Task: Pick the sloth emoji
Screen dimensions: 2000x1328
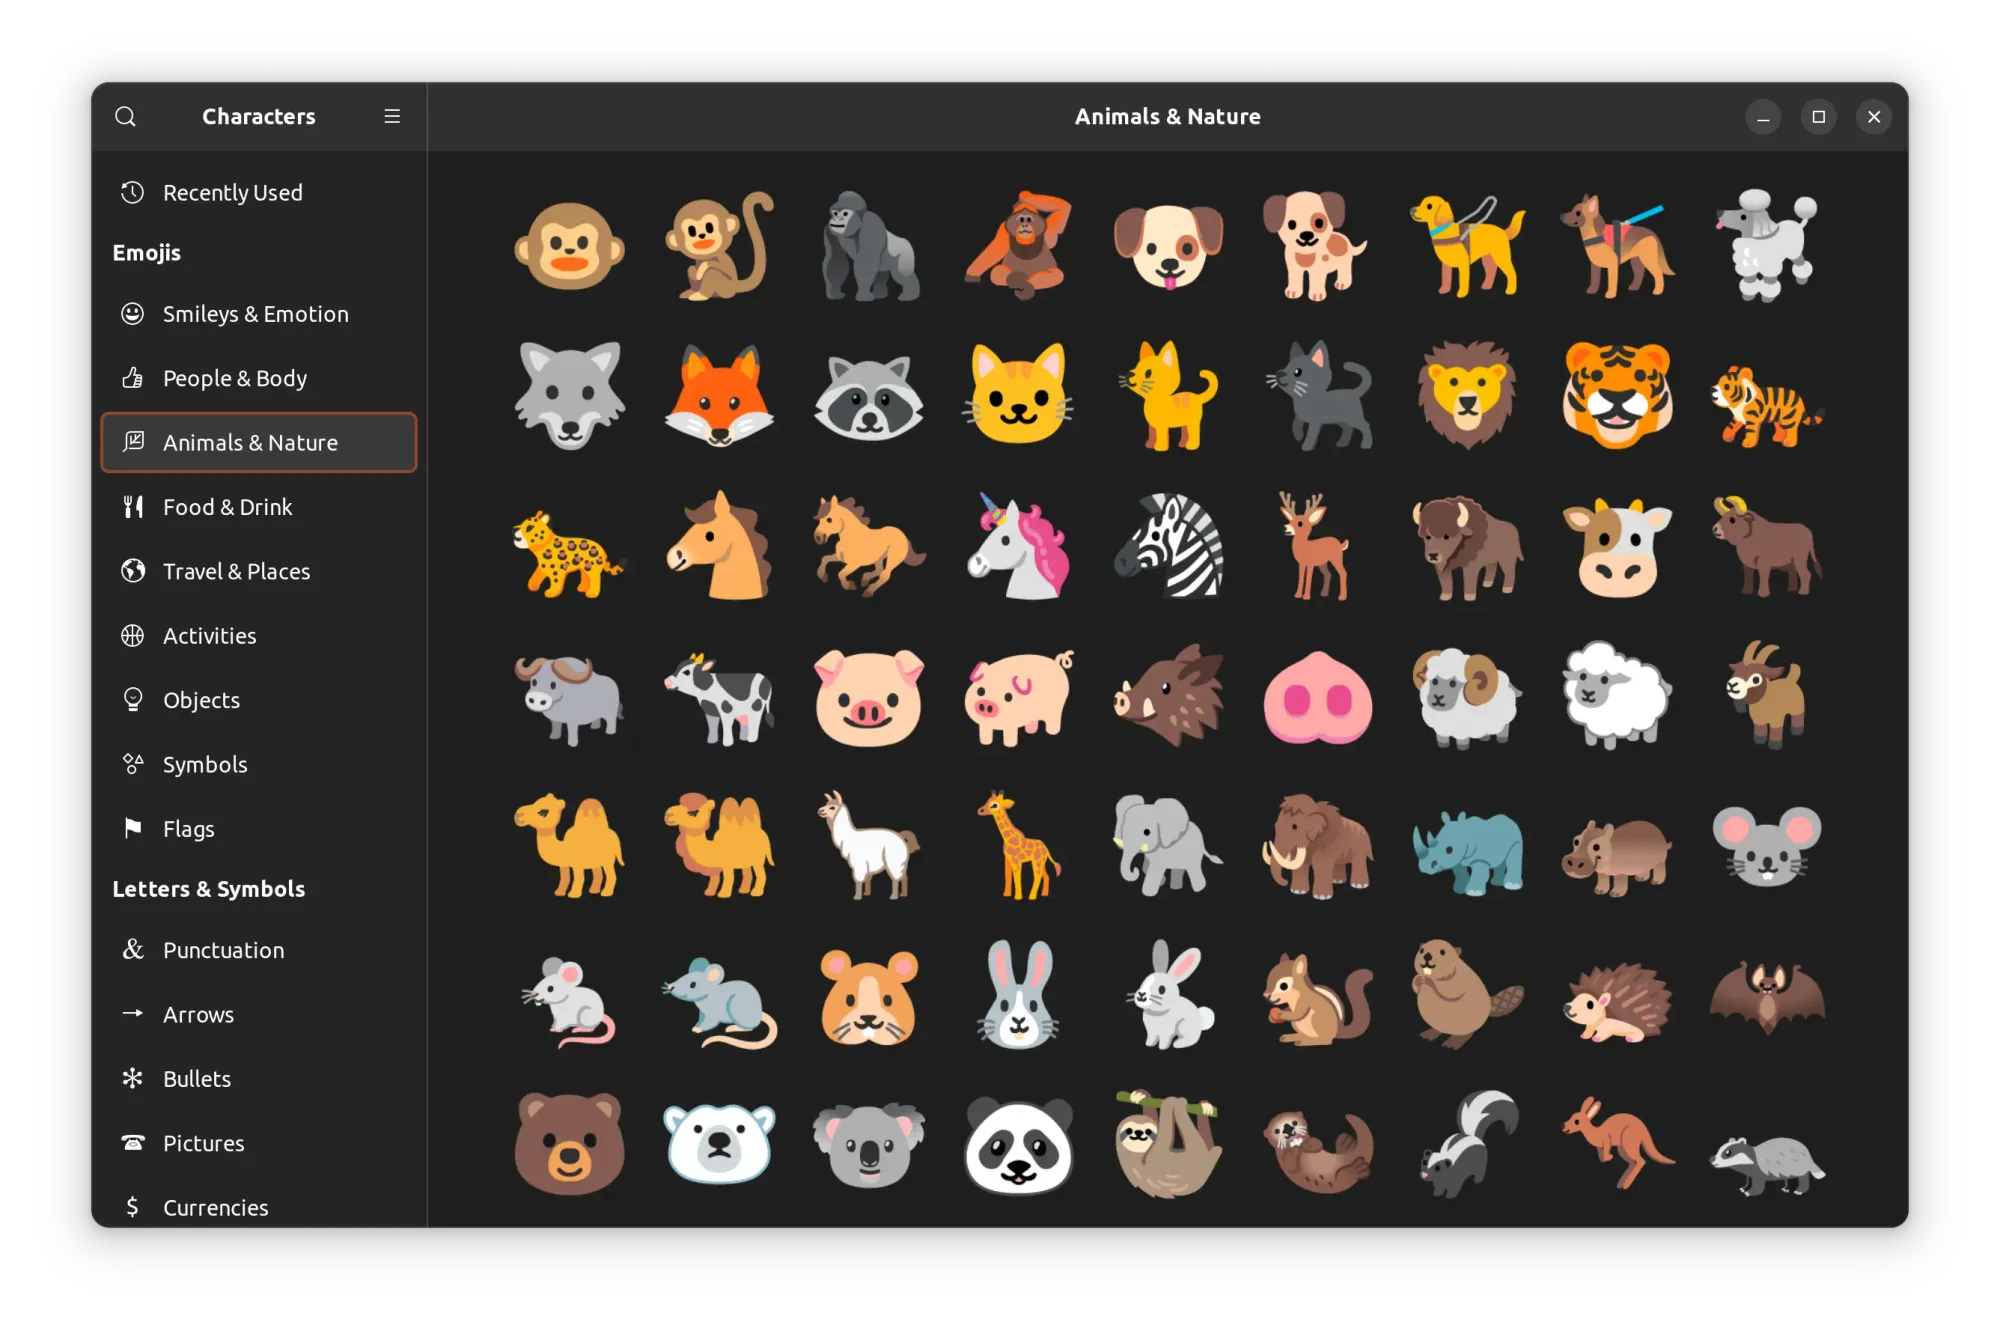Action: point(1168,1145)
